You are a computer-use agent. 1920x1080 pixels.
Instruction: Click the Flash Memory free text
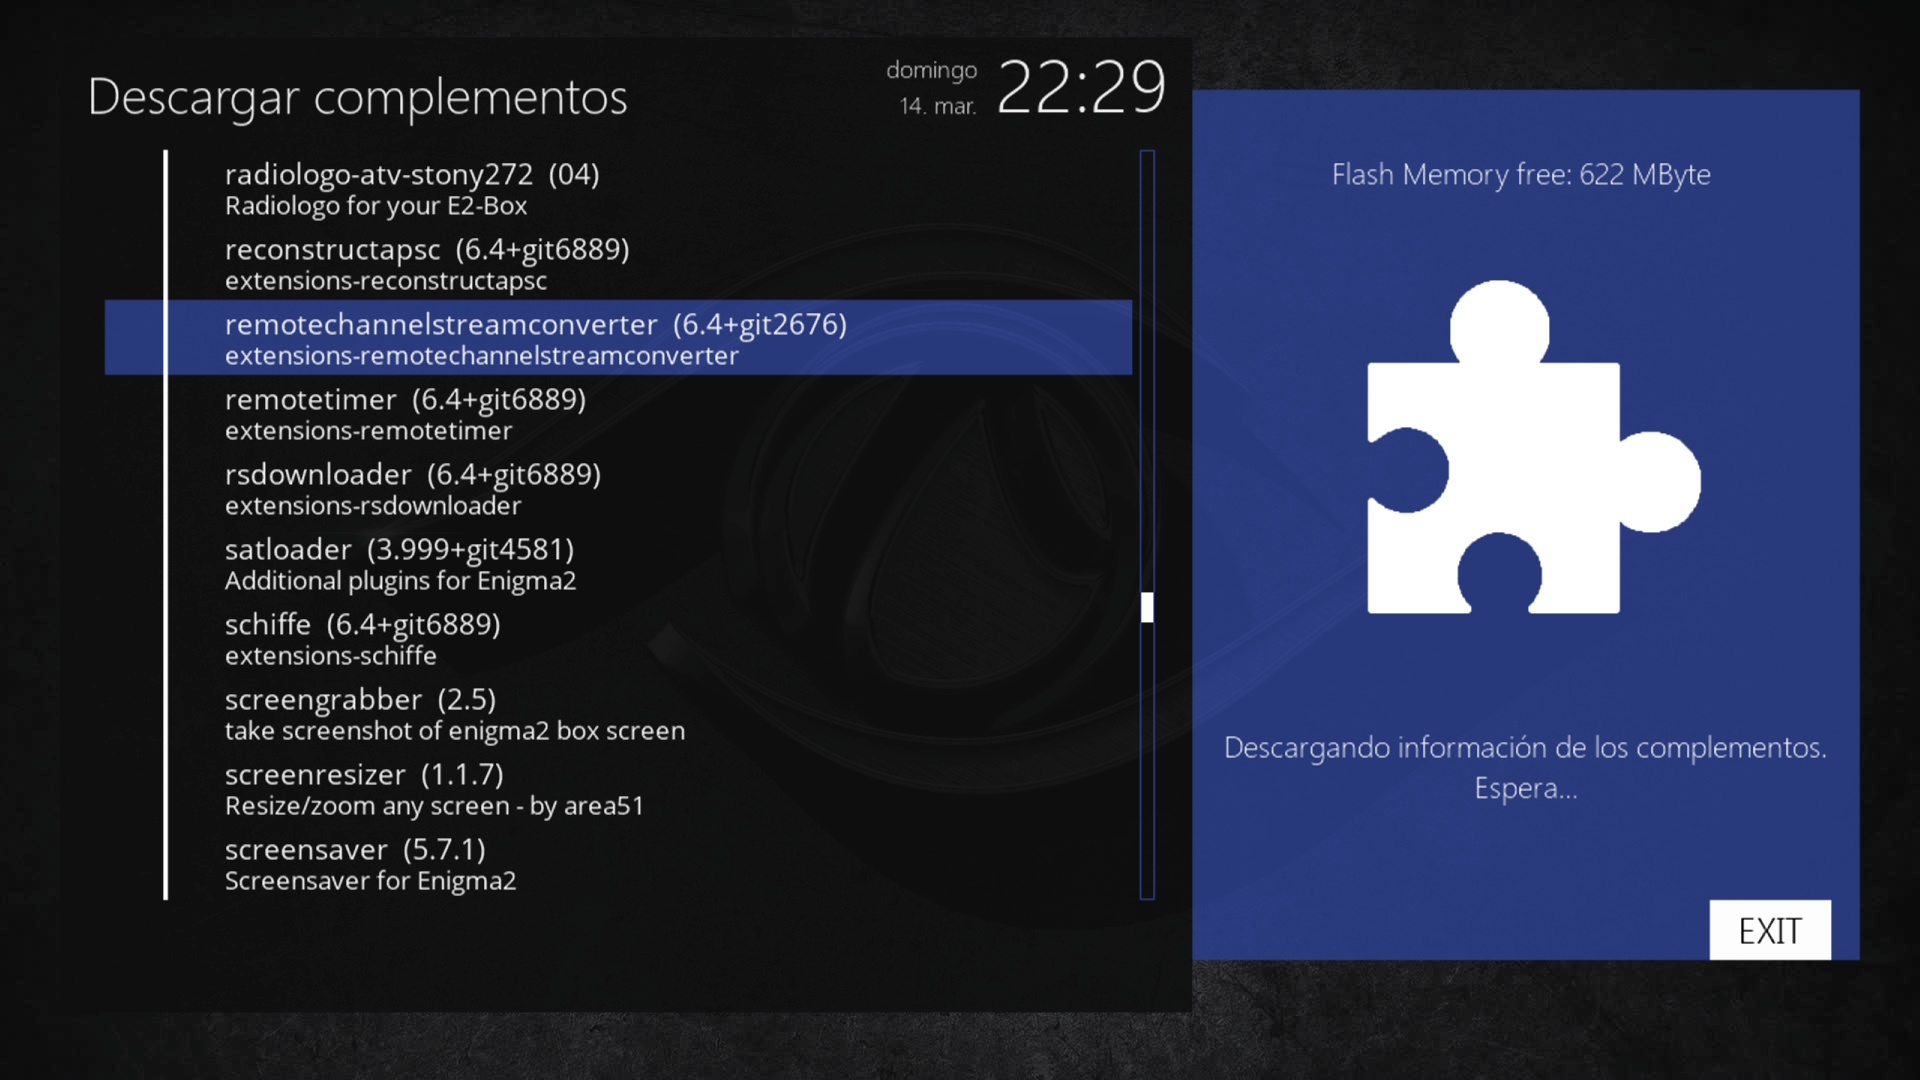tap(1520, 175)
